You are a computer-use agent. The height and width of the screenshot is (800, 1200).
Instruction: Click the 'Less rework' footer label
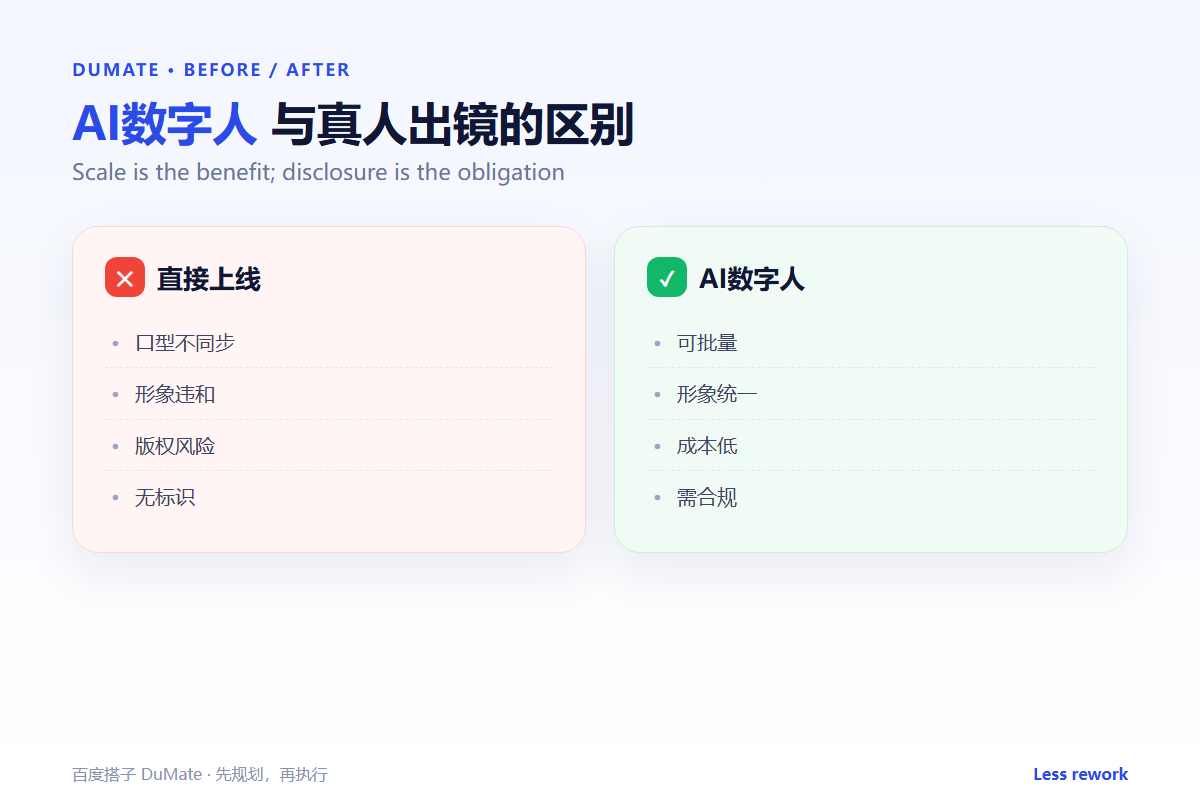click(x=1080, y=774)
